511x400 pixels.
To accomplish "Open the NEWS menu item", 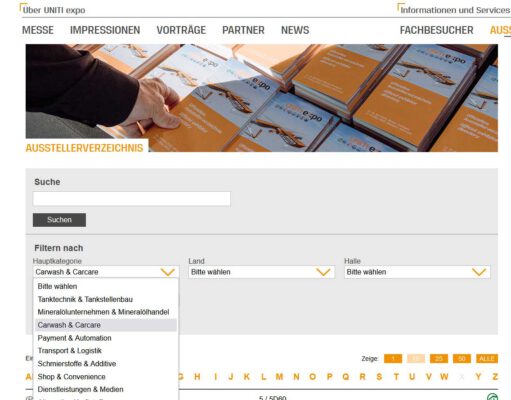I will coord(295,30).
